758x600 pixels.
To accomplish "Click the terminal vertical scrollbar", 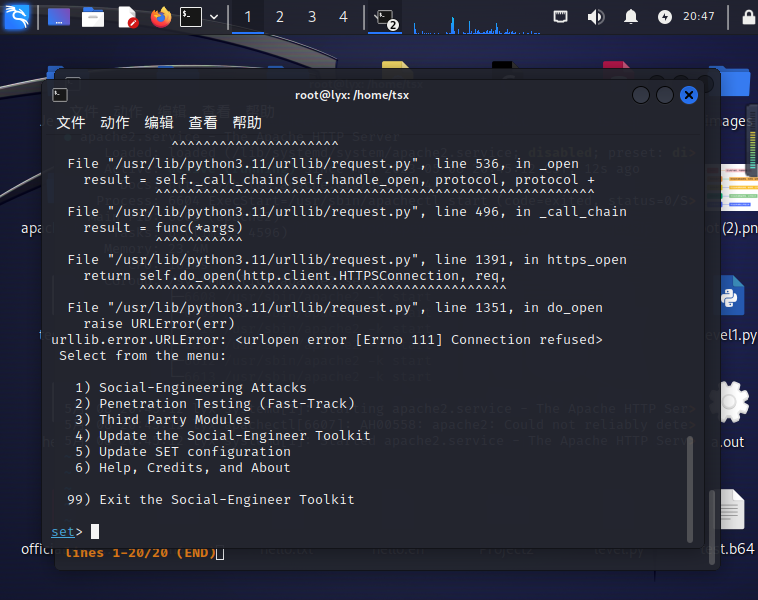I will click(x=690, y=488).
